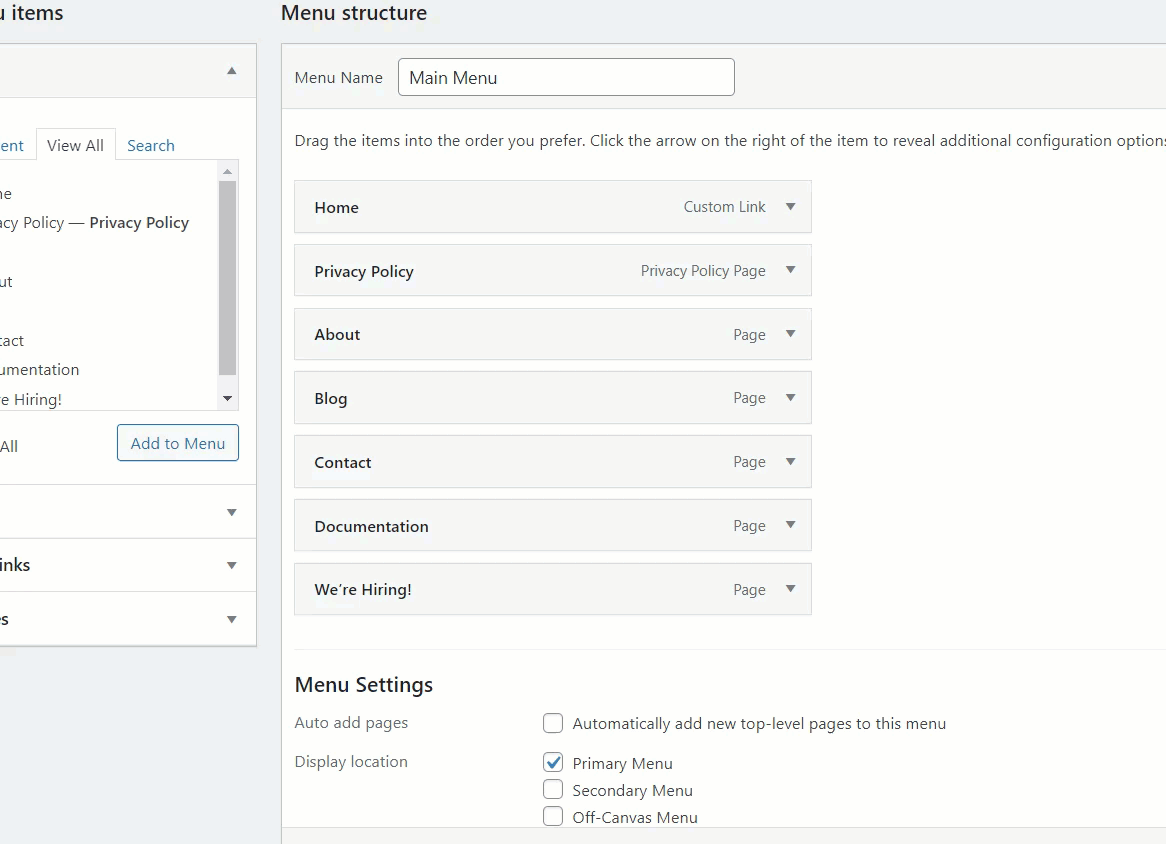Select the Blog menu structure item
This screenshot has width=1166, height=844.
(x=553, y=398)
